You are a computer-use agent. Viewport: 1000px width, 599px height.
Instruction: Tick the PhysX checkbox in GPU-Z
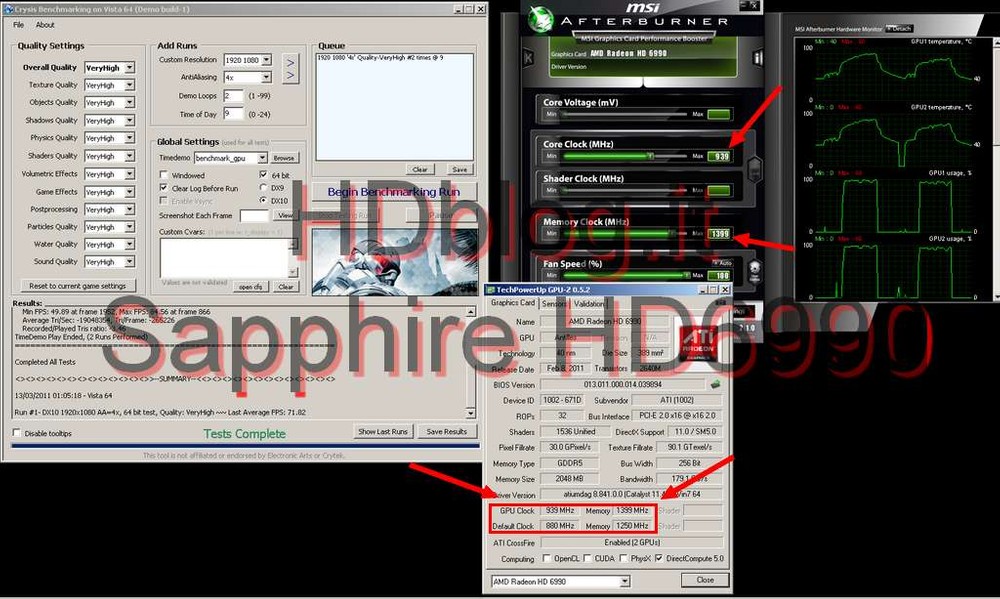(x=623, y=558)
